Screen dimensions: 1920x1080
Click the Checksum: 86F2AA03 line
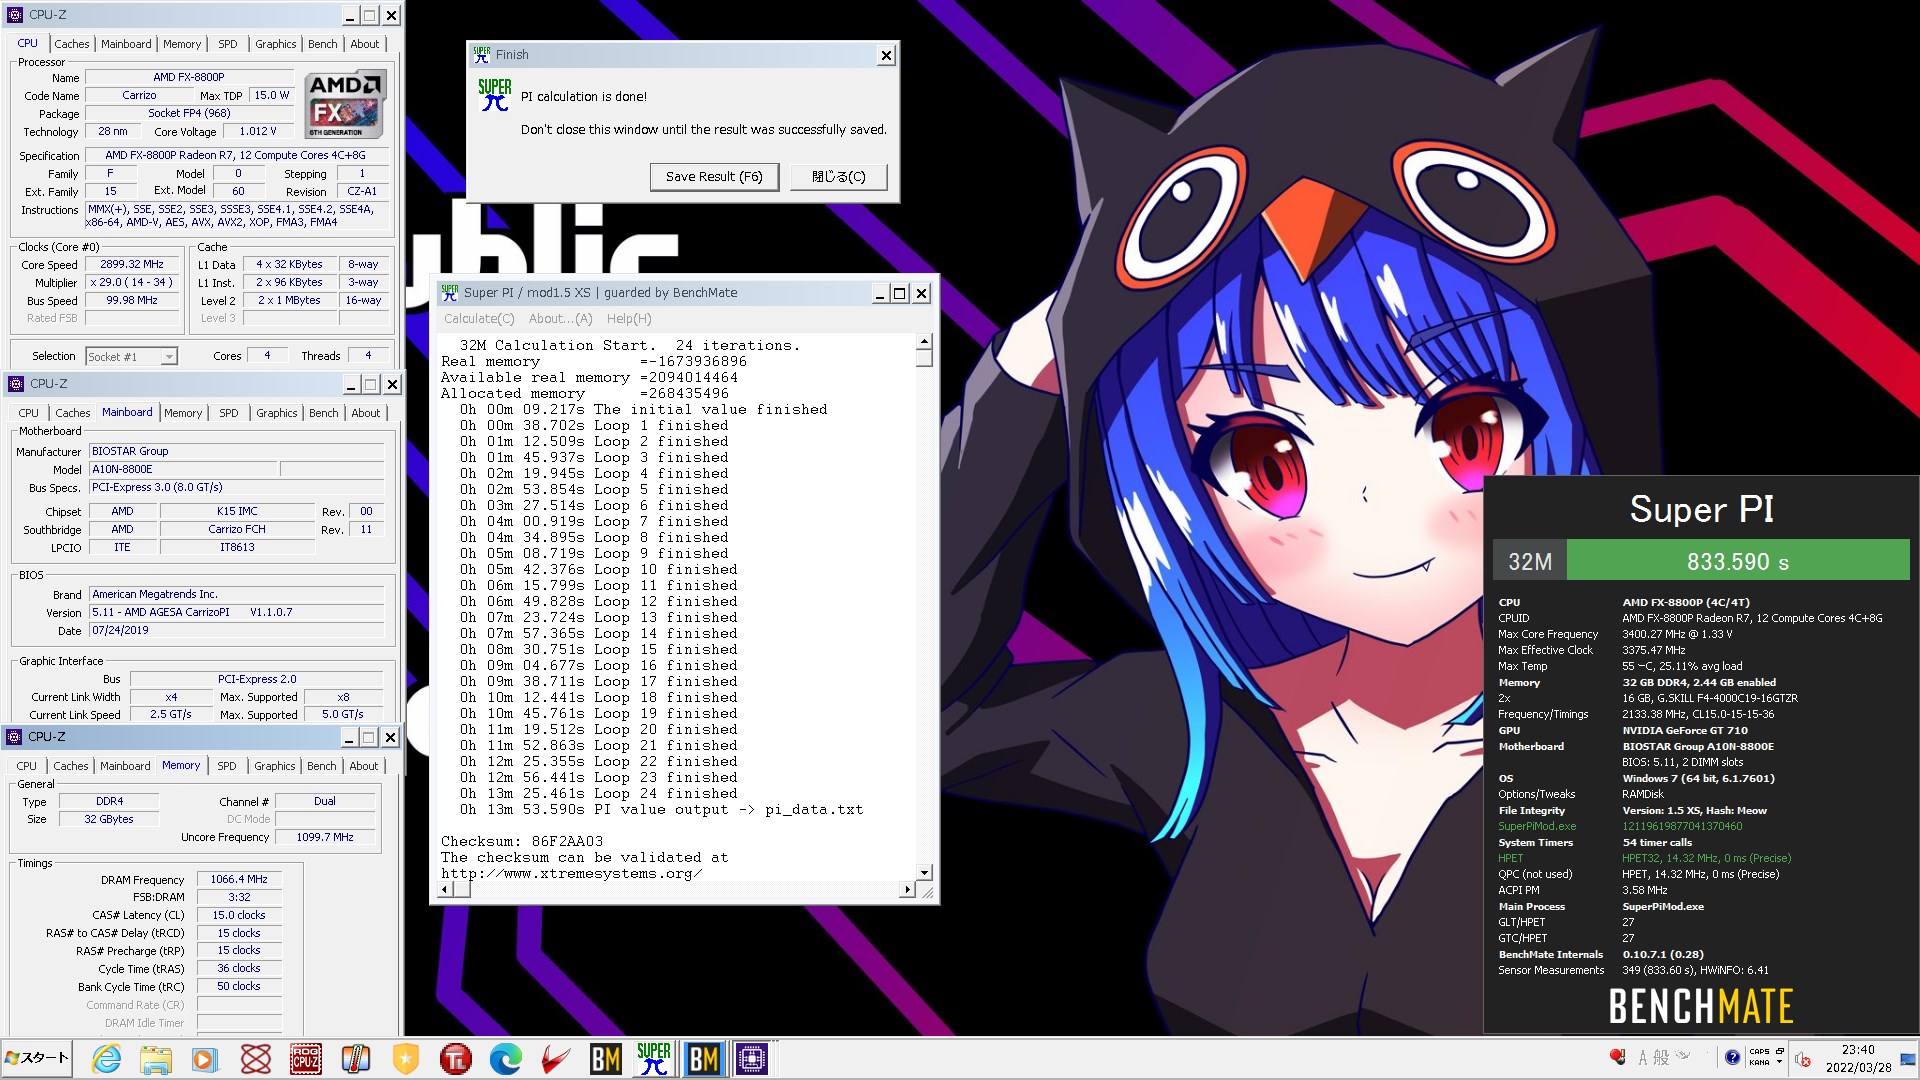[522, 842]
